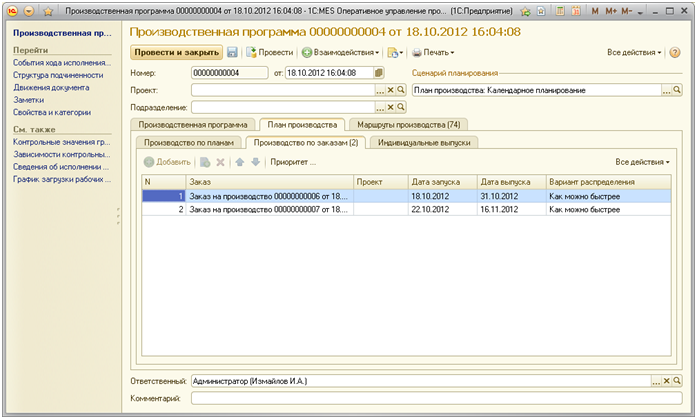This screenshot has width=697, height=419.
Task: Open the create-based-on document dropdown icon
Action: [395, 52]
